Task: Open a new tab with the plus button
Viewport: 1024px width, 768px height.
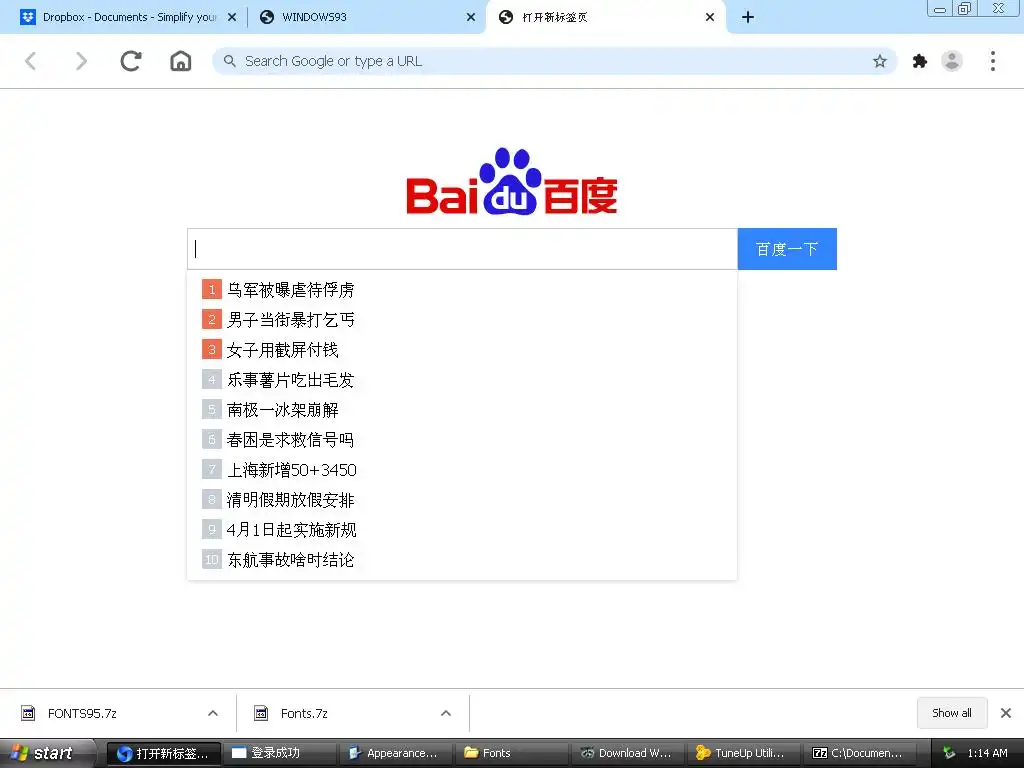Action: pos(748,18)
